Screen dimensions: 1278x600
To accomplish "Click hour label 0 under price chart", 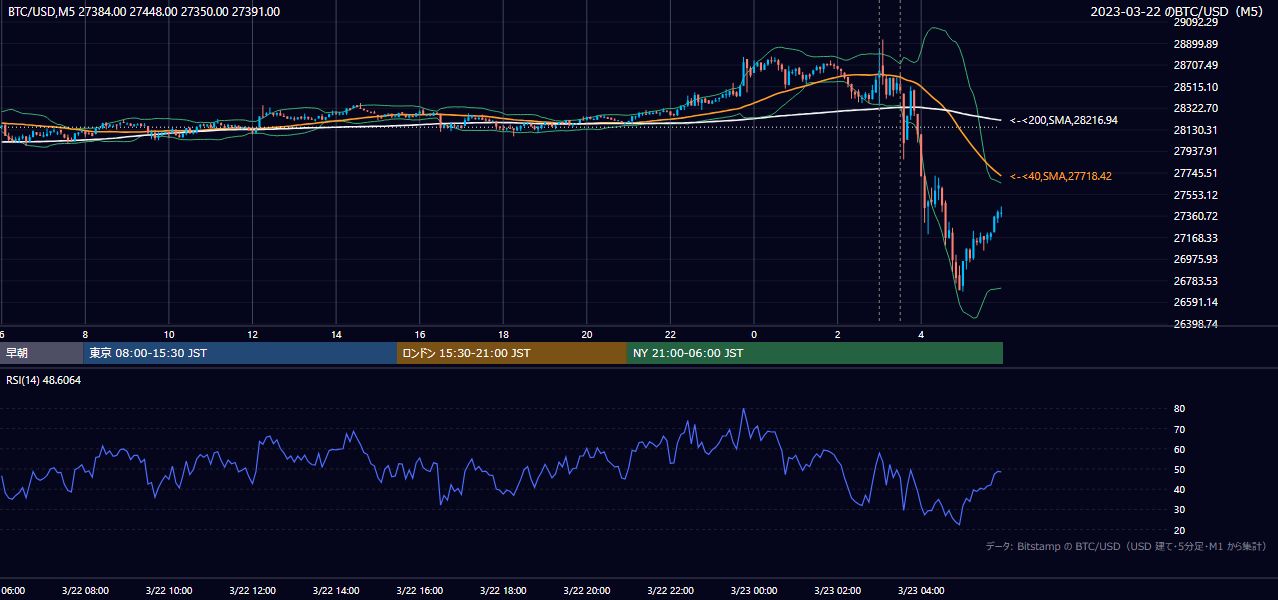I will click(754, 334).
